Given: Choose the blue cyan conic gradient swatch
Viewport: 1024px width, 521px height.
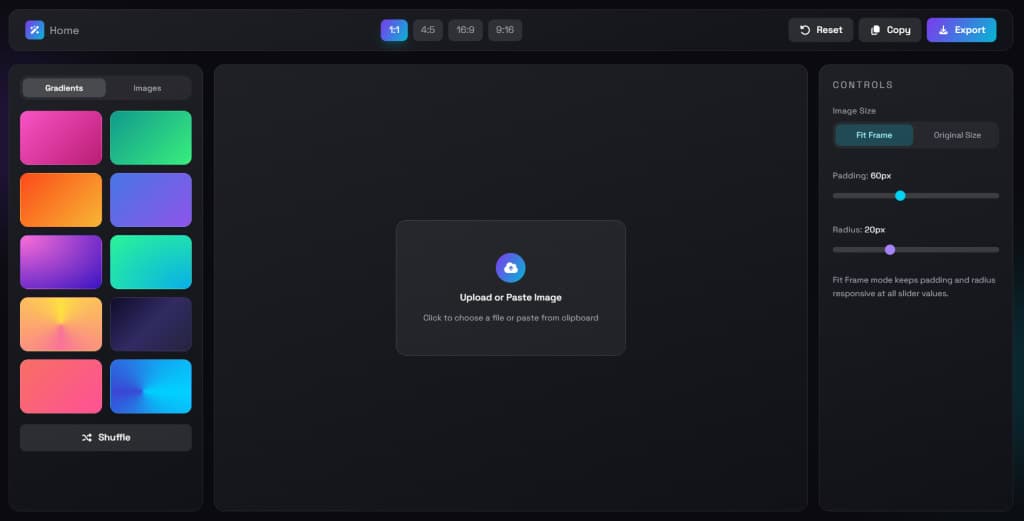Looking at the screenshot, I should [x=151, y=387].
